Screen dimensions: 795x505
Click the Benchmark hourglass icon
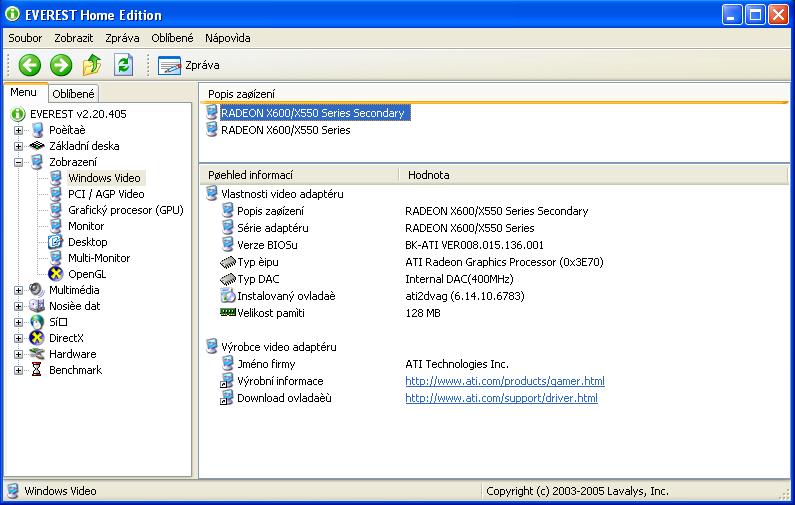point(37,370)
